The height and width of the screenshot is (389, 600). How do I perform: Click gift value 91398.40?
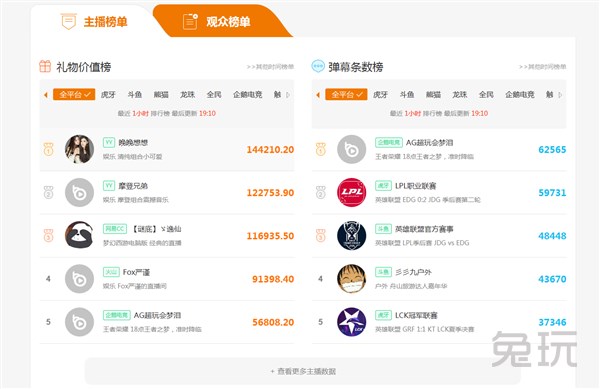coord(273,279)
